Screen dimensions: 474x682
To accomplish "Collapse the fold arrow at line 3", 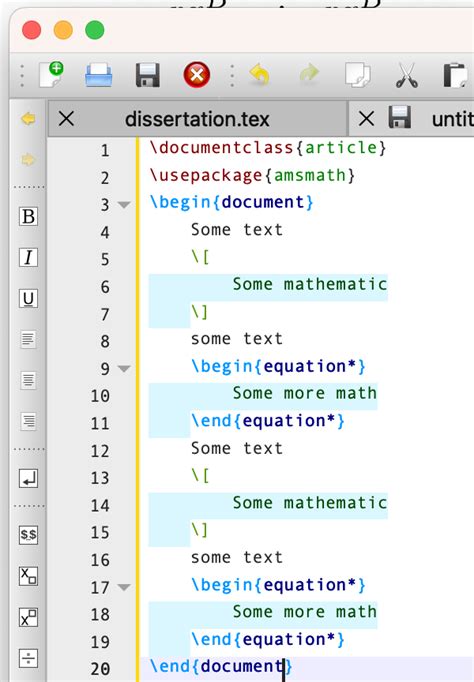I will pos(124,204).
